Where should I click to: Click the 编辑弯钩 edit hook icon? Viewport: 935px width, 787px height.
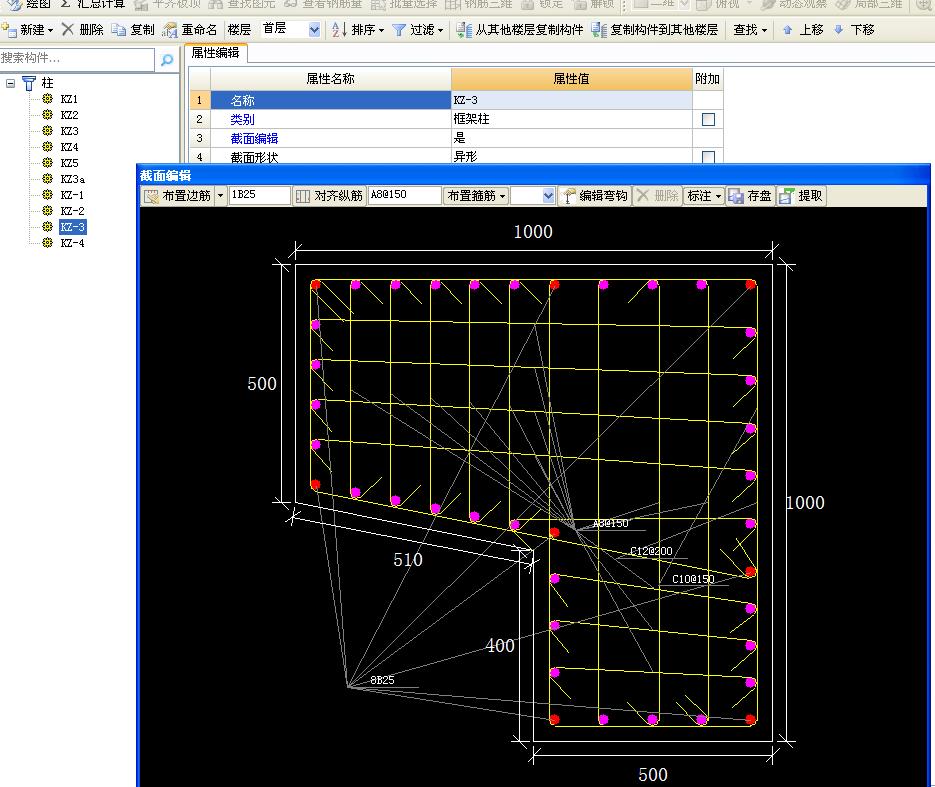click(x=569, y=196)
